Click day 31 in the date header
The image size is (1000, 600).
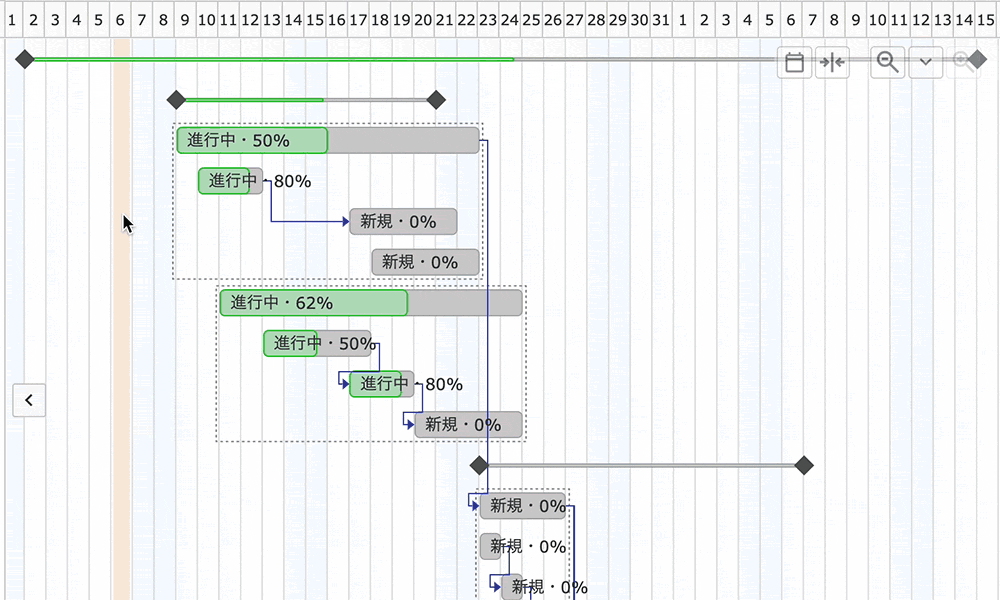click(661, 20)
